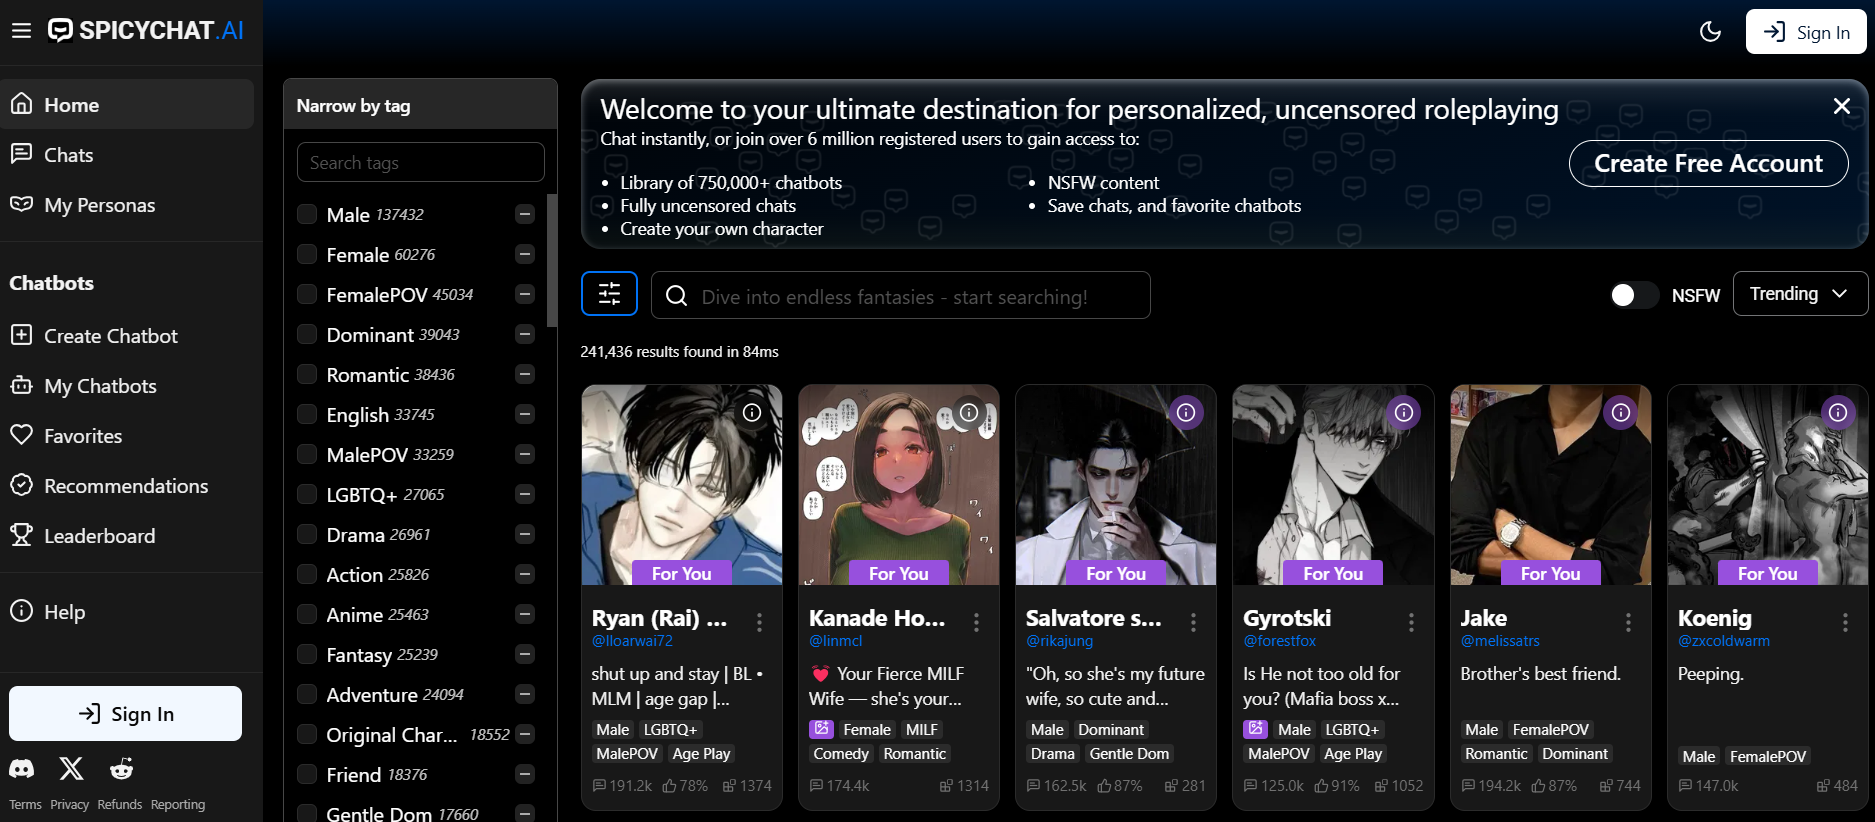Show info for Koenig card
Image resolution: width=1875 pixels, height=822 pixels.
click(x=1838, y=412)
